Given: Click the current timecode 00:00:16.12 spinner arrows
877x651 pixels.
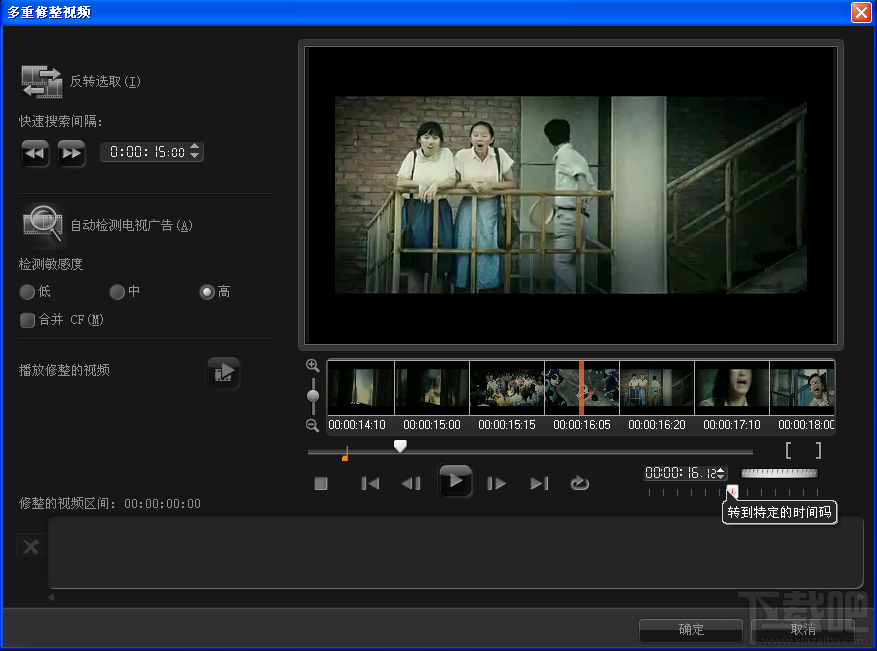Looking at the screenshot, I should (x=721, y=473).
